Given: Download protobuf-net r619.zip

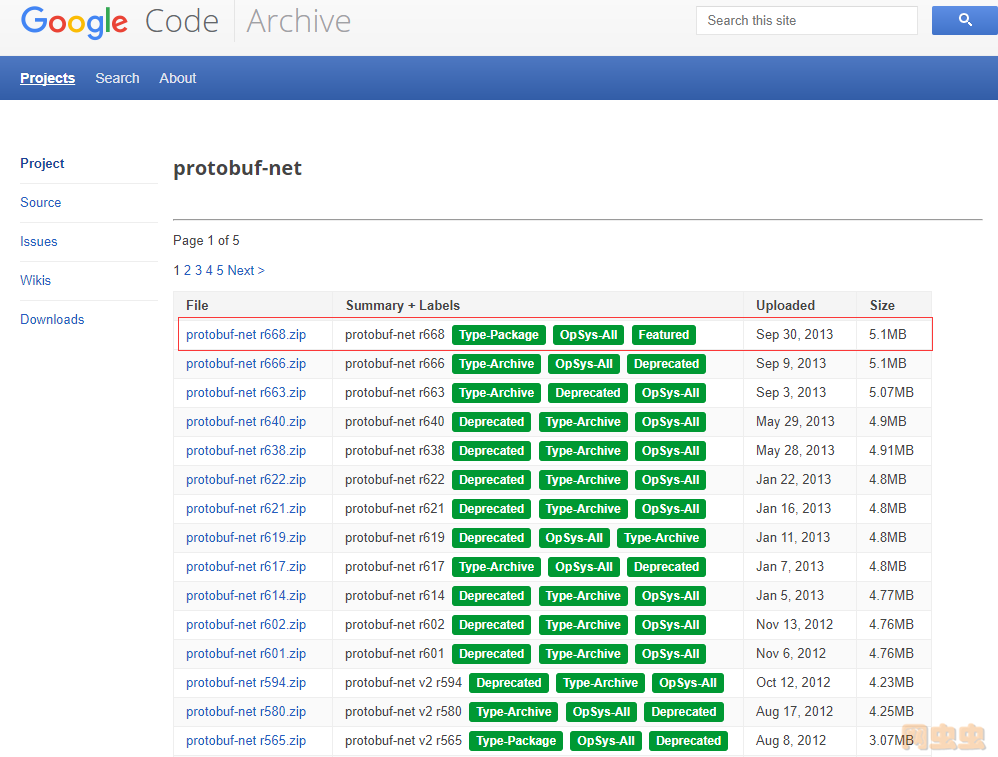Looking at the screenshot, I should [246, 538].
